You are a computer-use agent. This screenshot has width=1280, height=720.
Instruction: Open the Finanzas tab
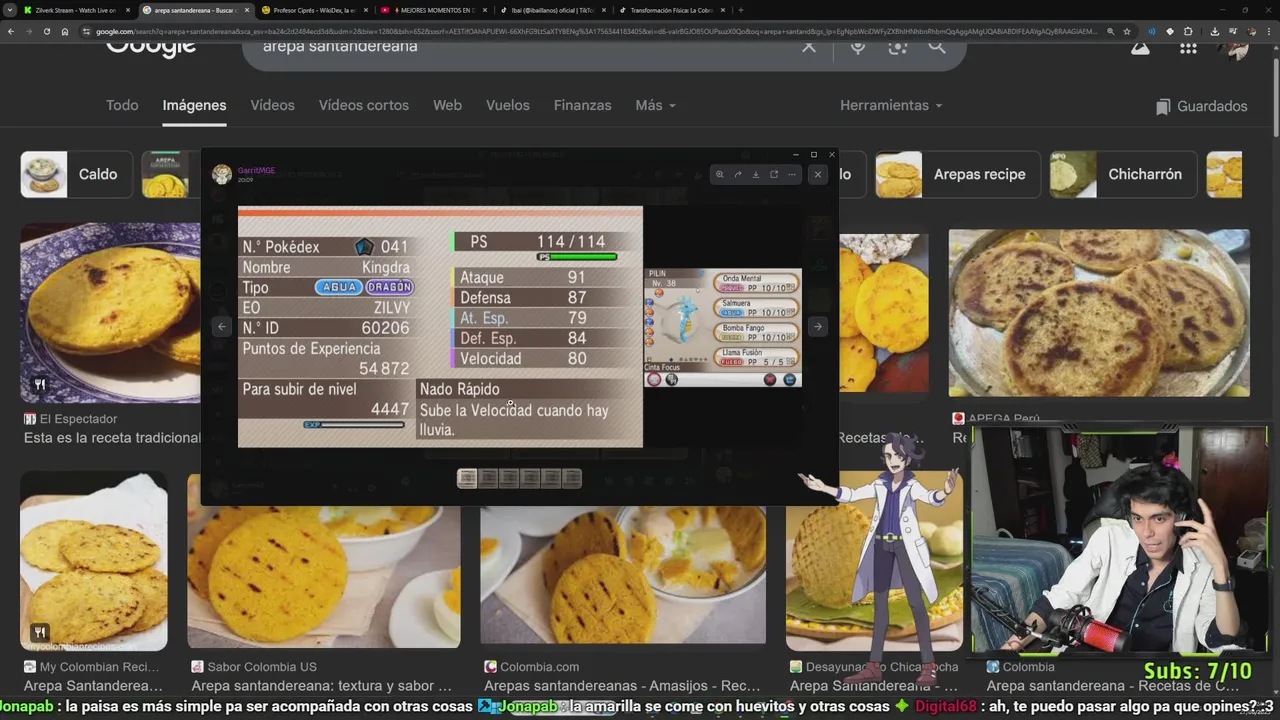click(582, 105)
